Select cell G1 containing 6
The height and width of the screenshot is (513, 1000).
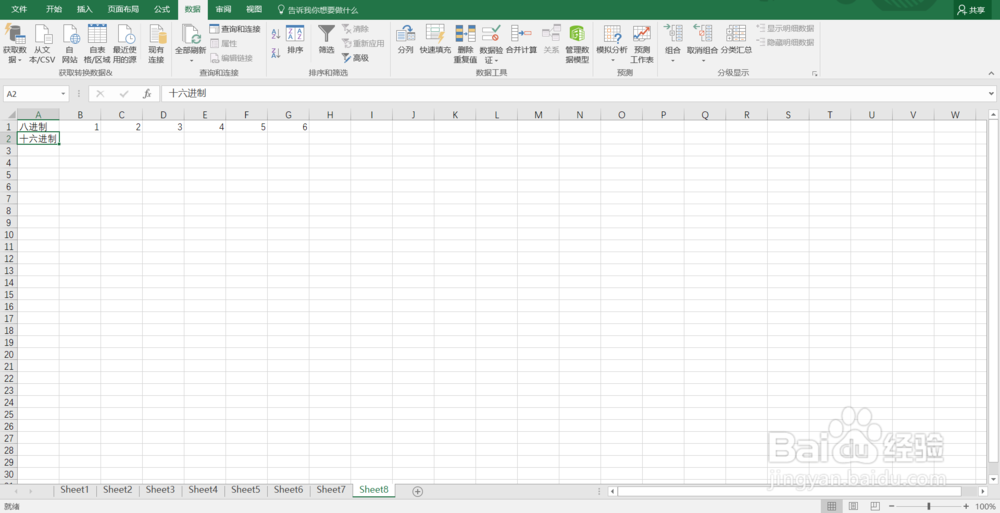tap(288, 127)
